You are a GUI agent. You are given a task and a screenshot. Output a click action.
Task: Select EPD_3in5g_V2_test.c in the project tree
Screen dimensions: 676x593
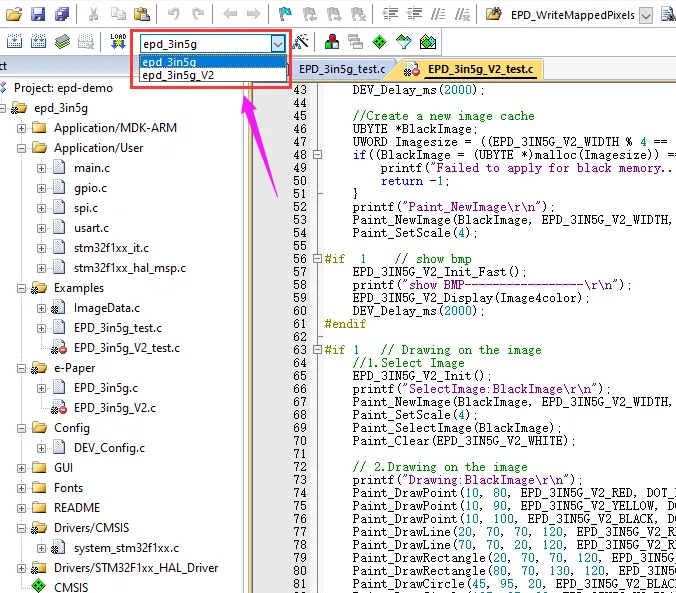127,348
